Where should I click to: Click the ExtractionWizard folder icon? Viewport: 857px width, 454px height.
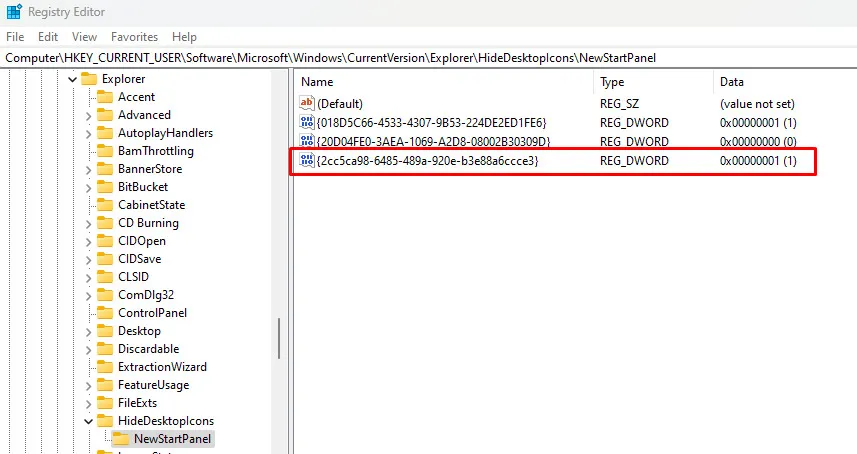point(105,368)
